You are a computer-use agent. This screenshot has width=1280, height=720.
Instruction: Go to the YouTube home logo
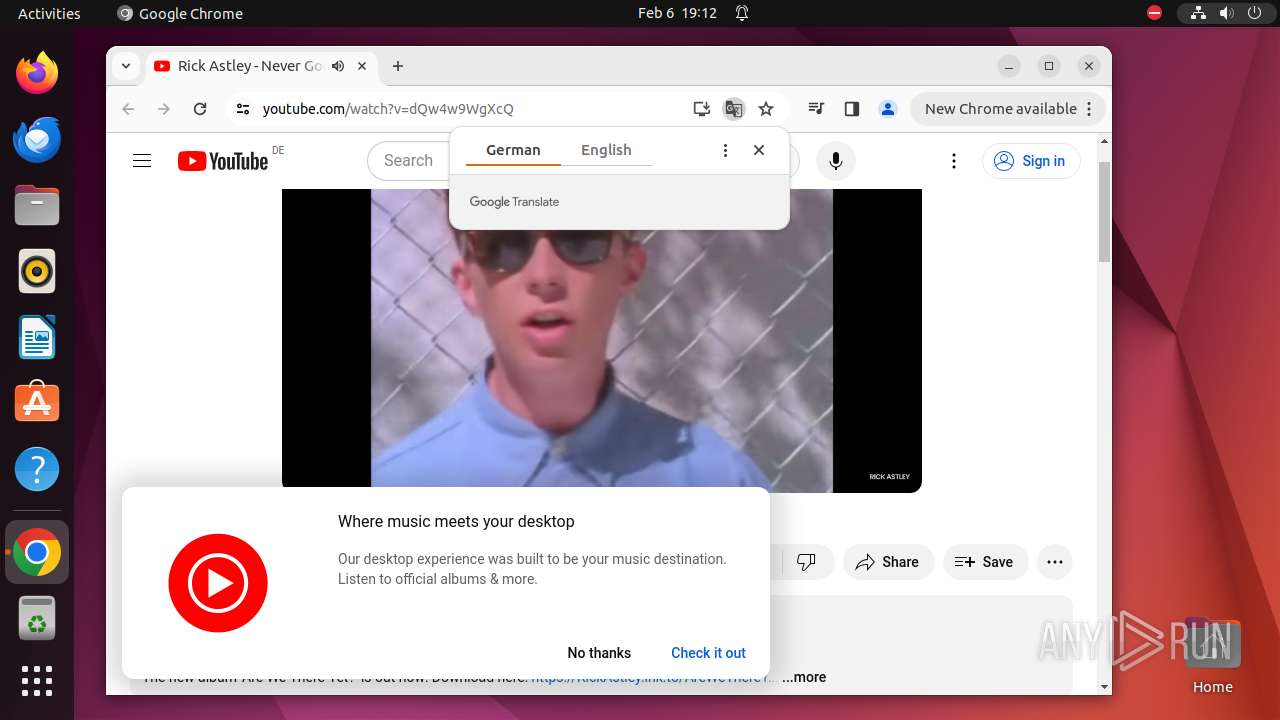223,161
